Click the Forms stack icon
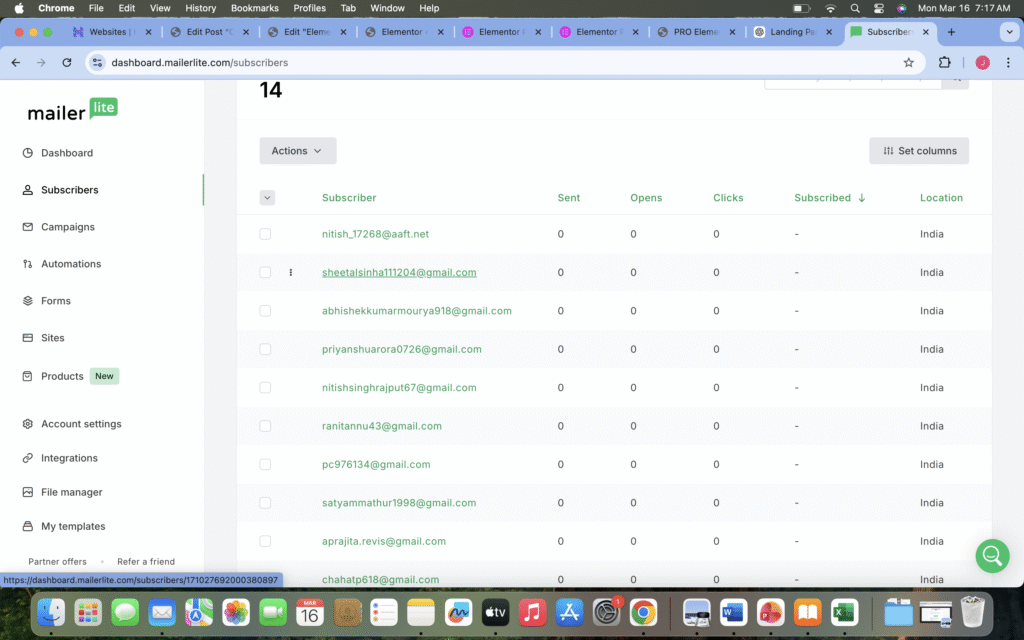Viewport: 1024px width, 640px height. (28, 301)
